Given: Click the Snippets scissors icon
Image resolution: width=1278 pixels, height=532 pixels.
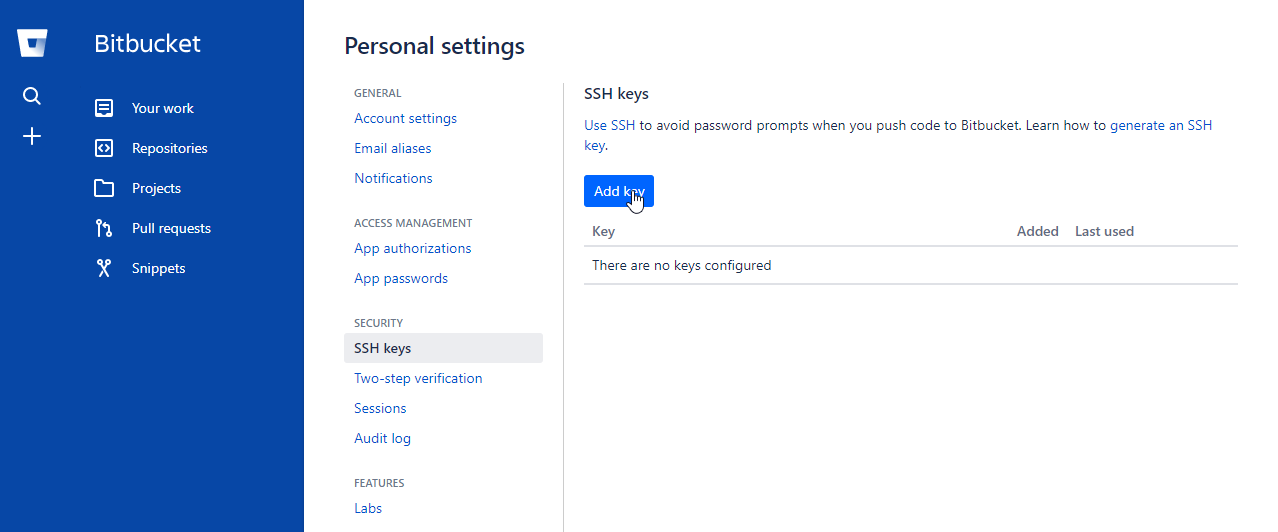Looking at the screenshot, I should coord(104,268).
